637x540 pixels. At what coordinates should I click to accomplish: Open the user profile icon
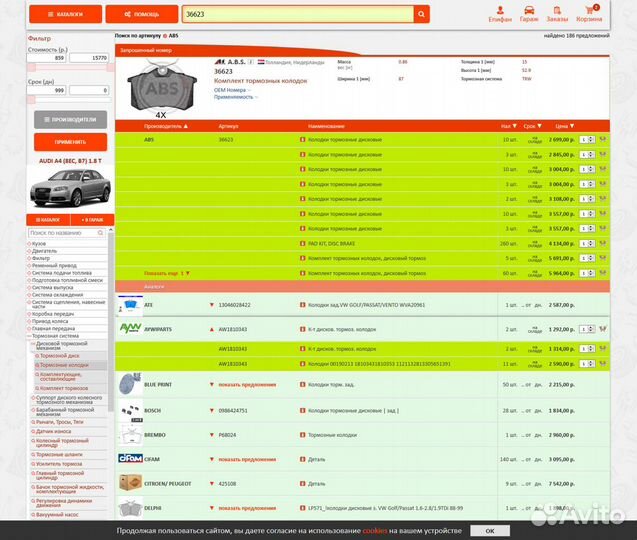pyautogui.click(x=500, y=14)
